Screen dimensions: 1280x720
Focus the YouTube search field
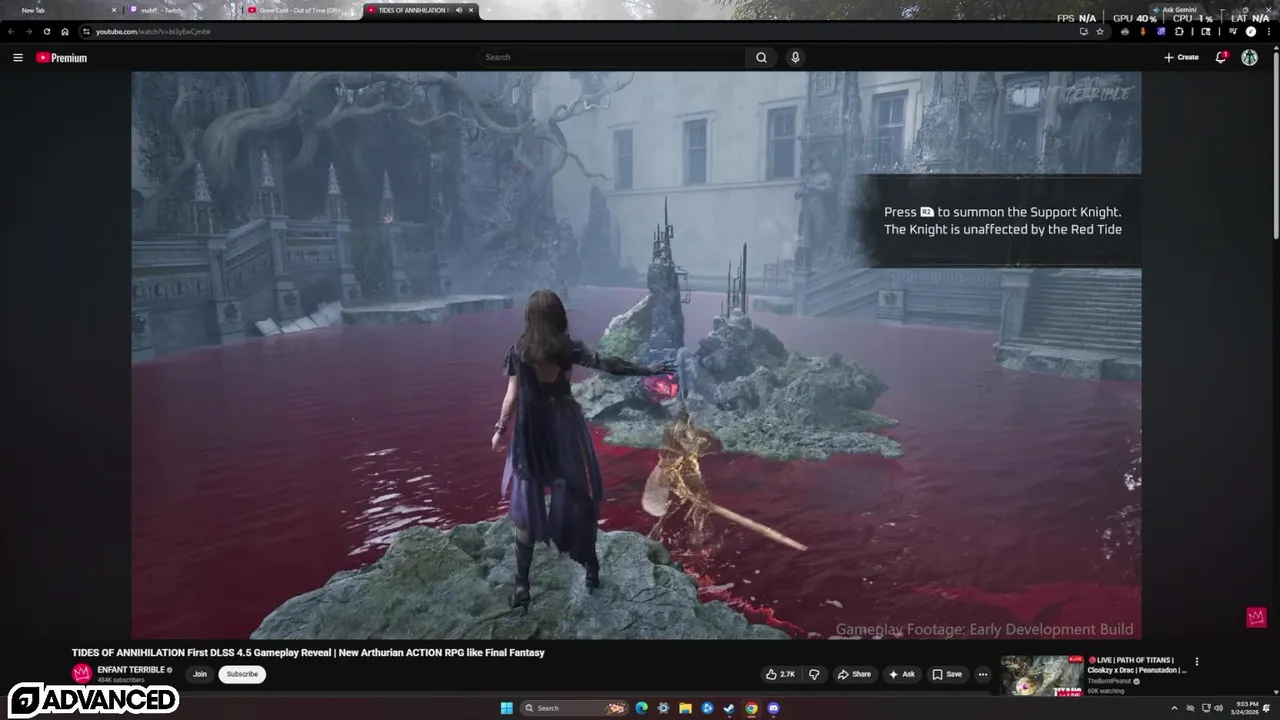click(x=612, y=57)
